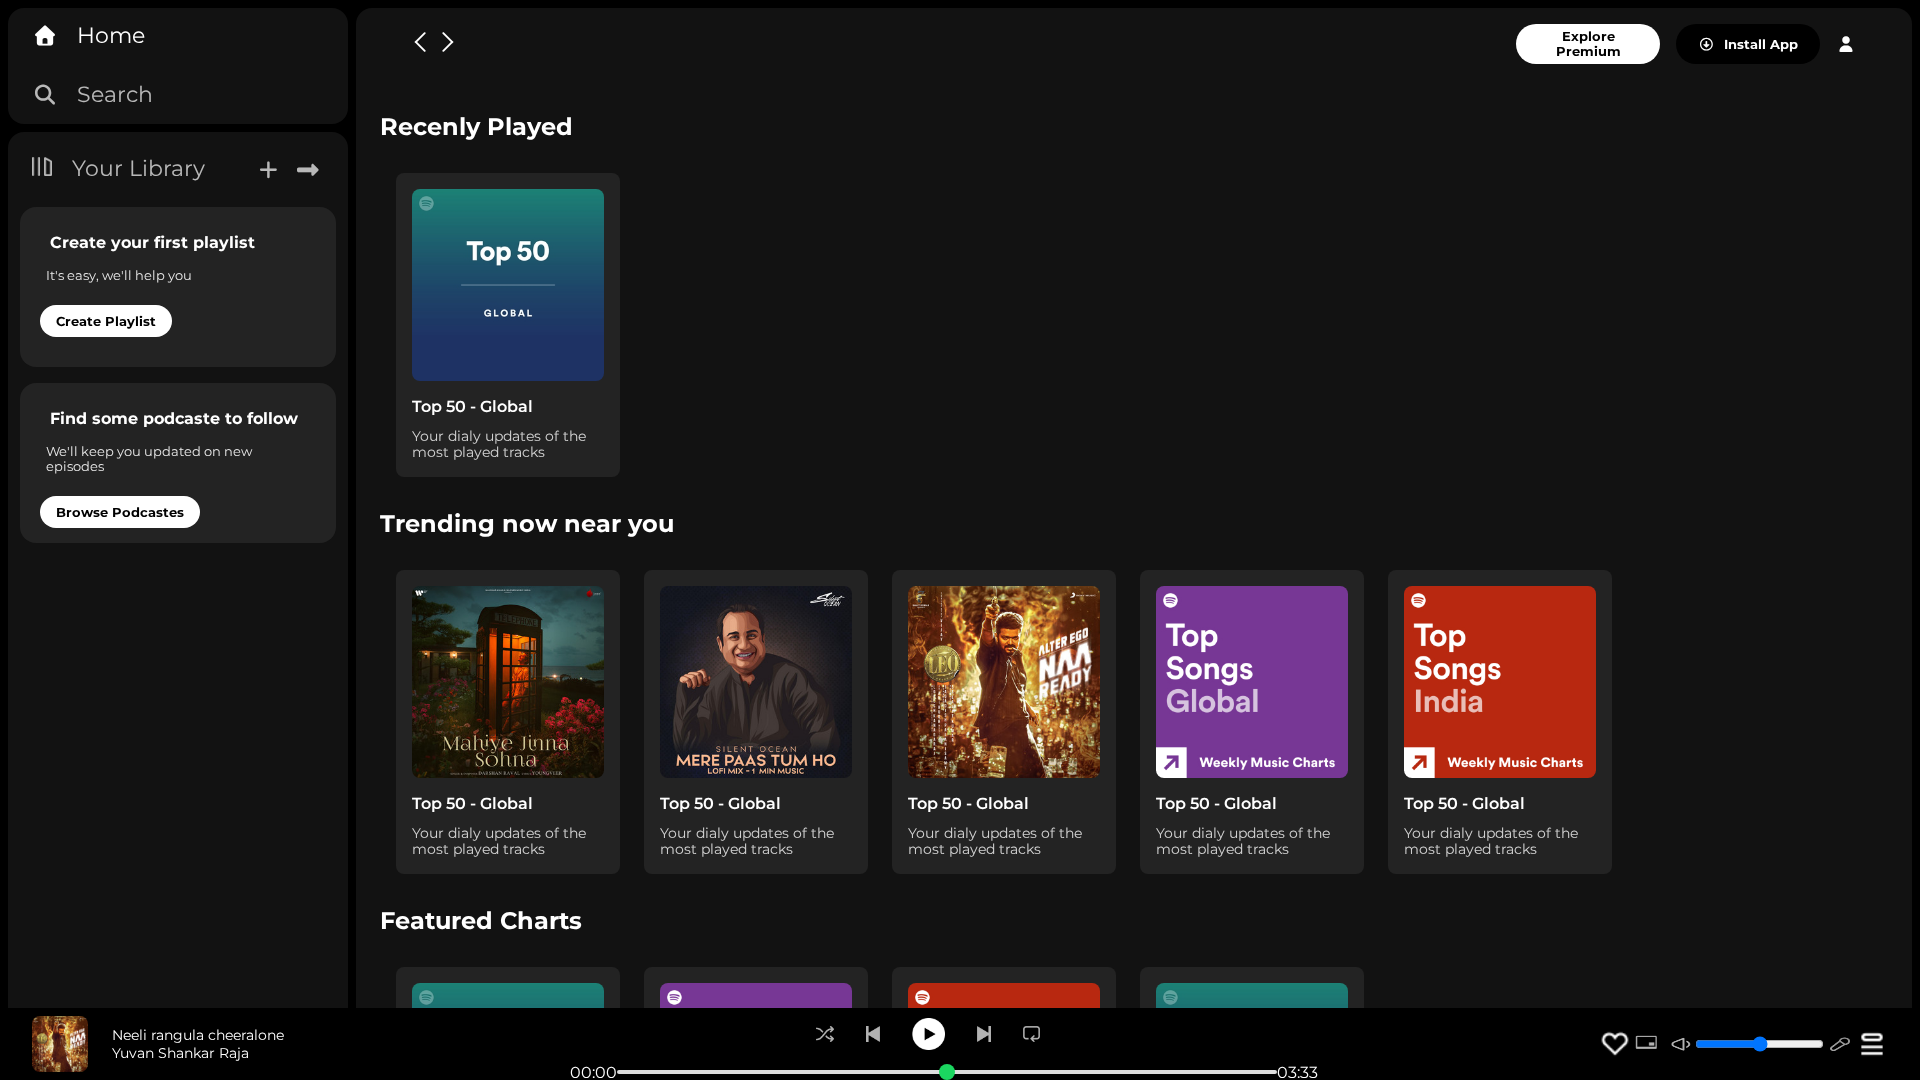Open Home from the sidebar label
1920x1080 pixels.
pyautogui.click(x=111, y=36)
